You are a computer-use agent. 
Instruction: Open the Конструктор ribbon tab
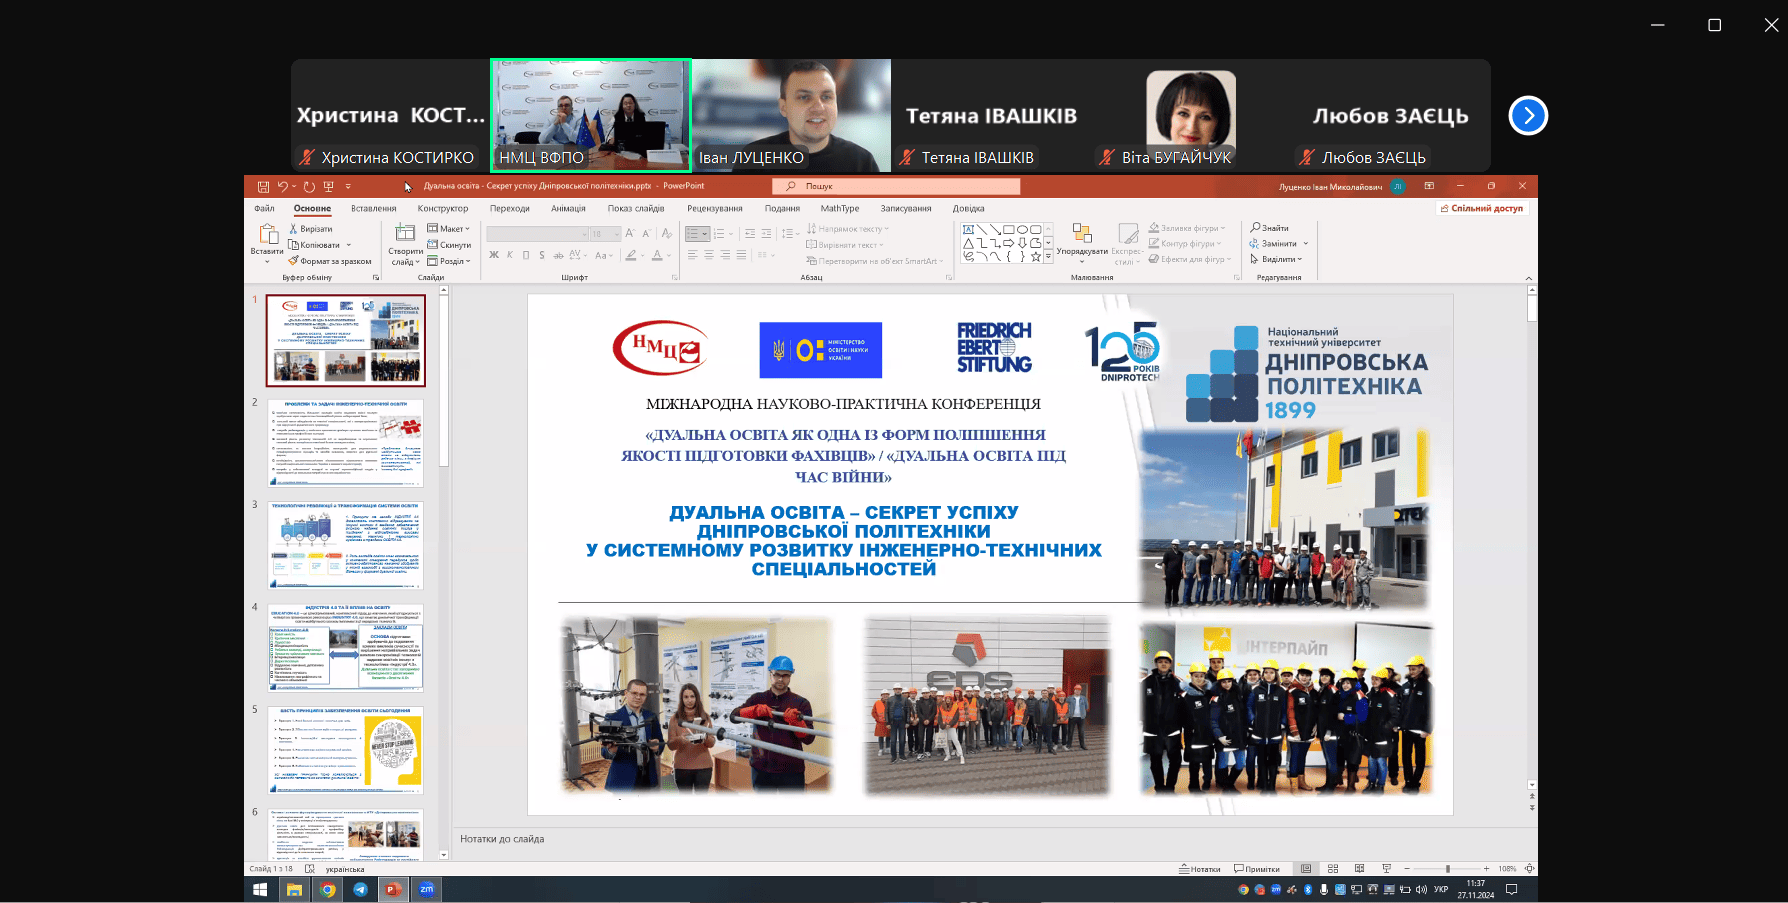point(442,209)
